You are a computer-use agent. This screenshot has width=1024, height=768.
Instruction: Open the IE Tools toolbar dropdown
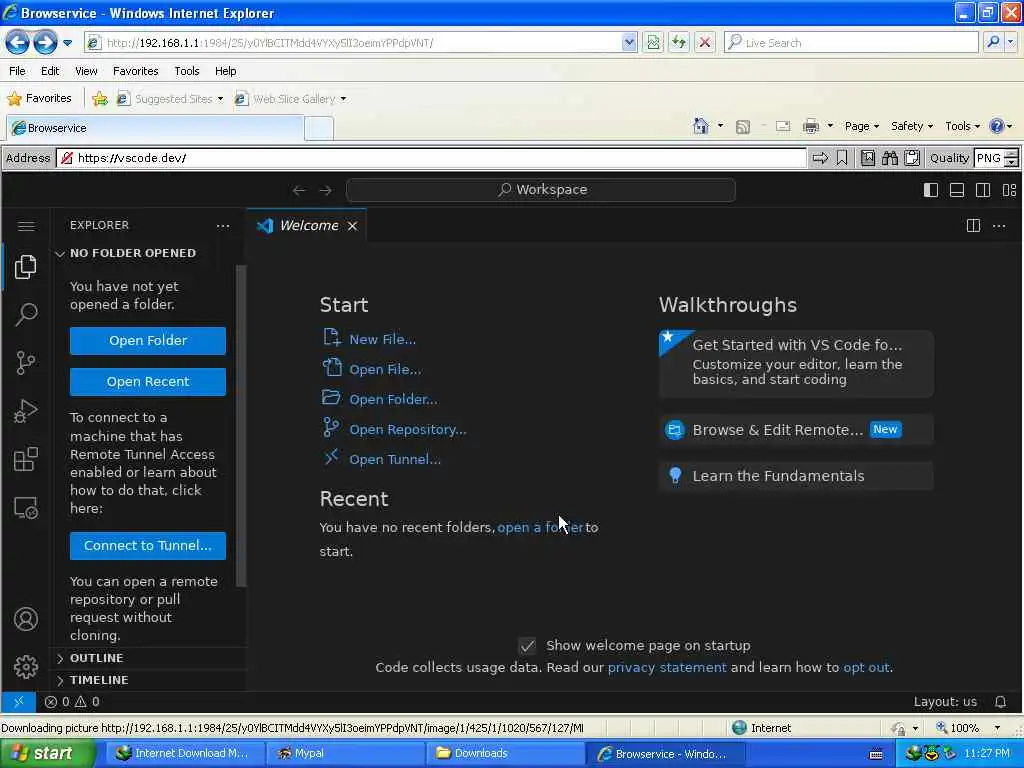point(962,126)
